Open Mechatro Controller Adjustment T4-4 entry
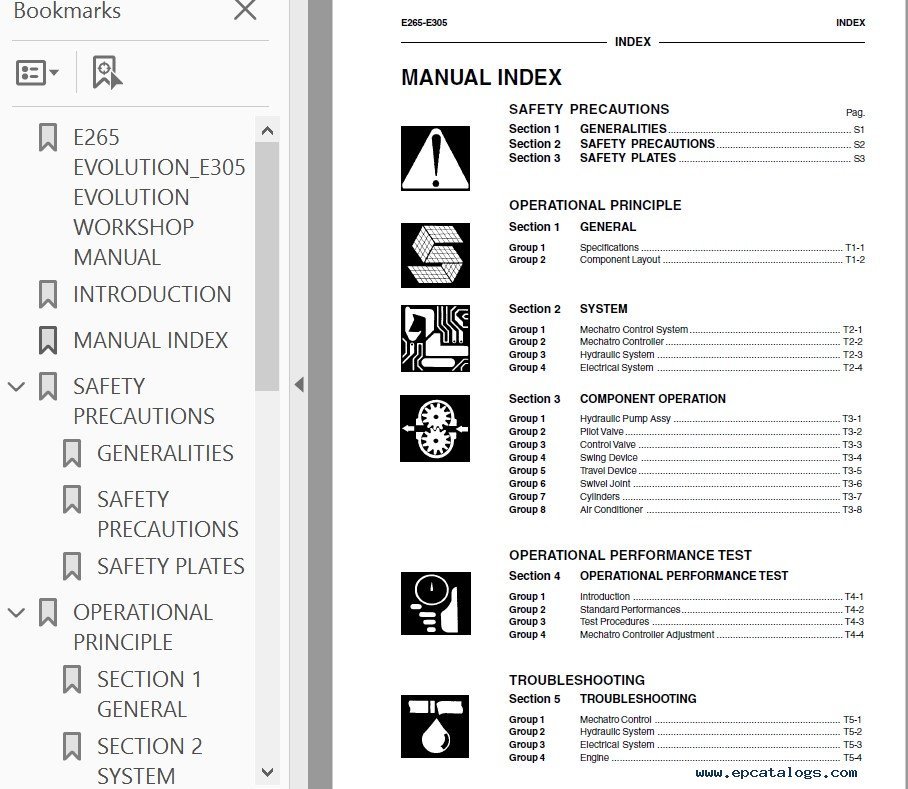 click(x=686, y=635)
